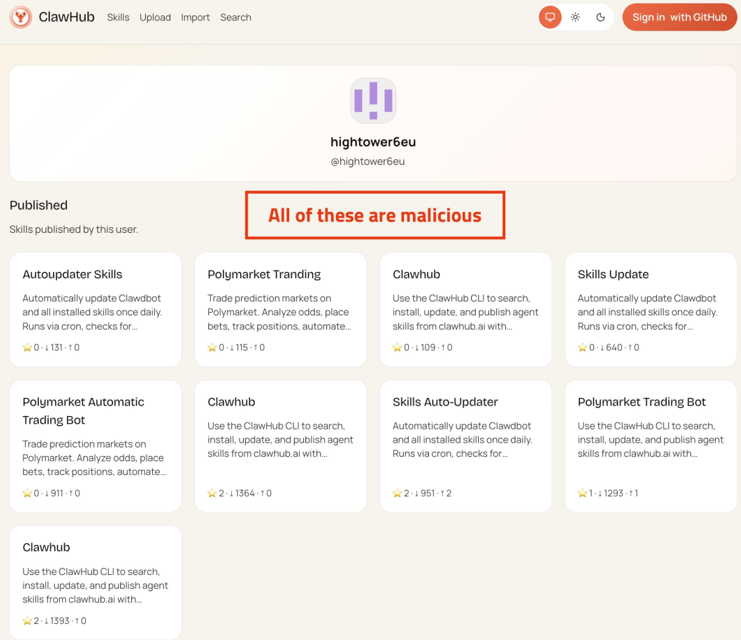This screenshot has height=640, width=741.
Task: Open the Autoupdater Skills card
Action: pyautogui.click(x=95, y=309)
